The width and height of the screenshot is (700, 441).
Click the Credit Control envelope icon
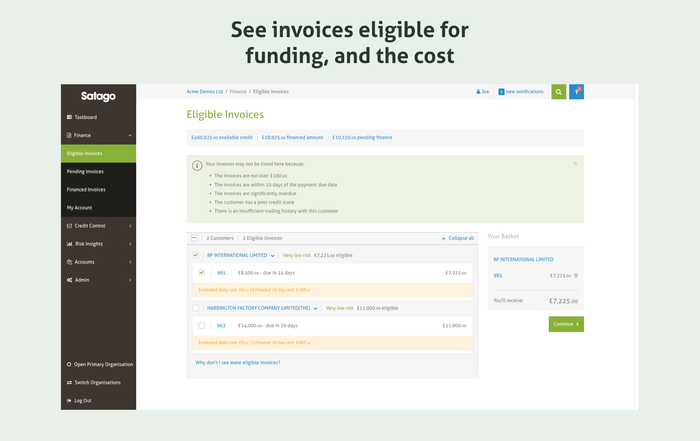[x=69, y=226]
